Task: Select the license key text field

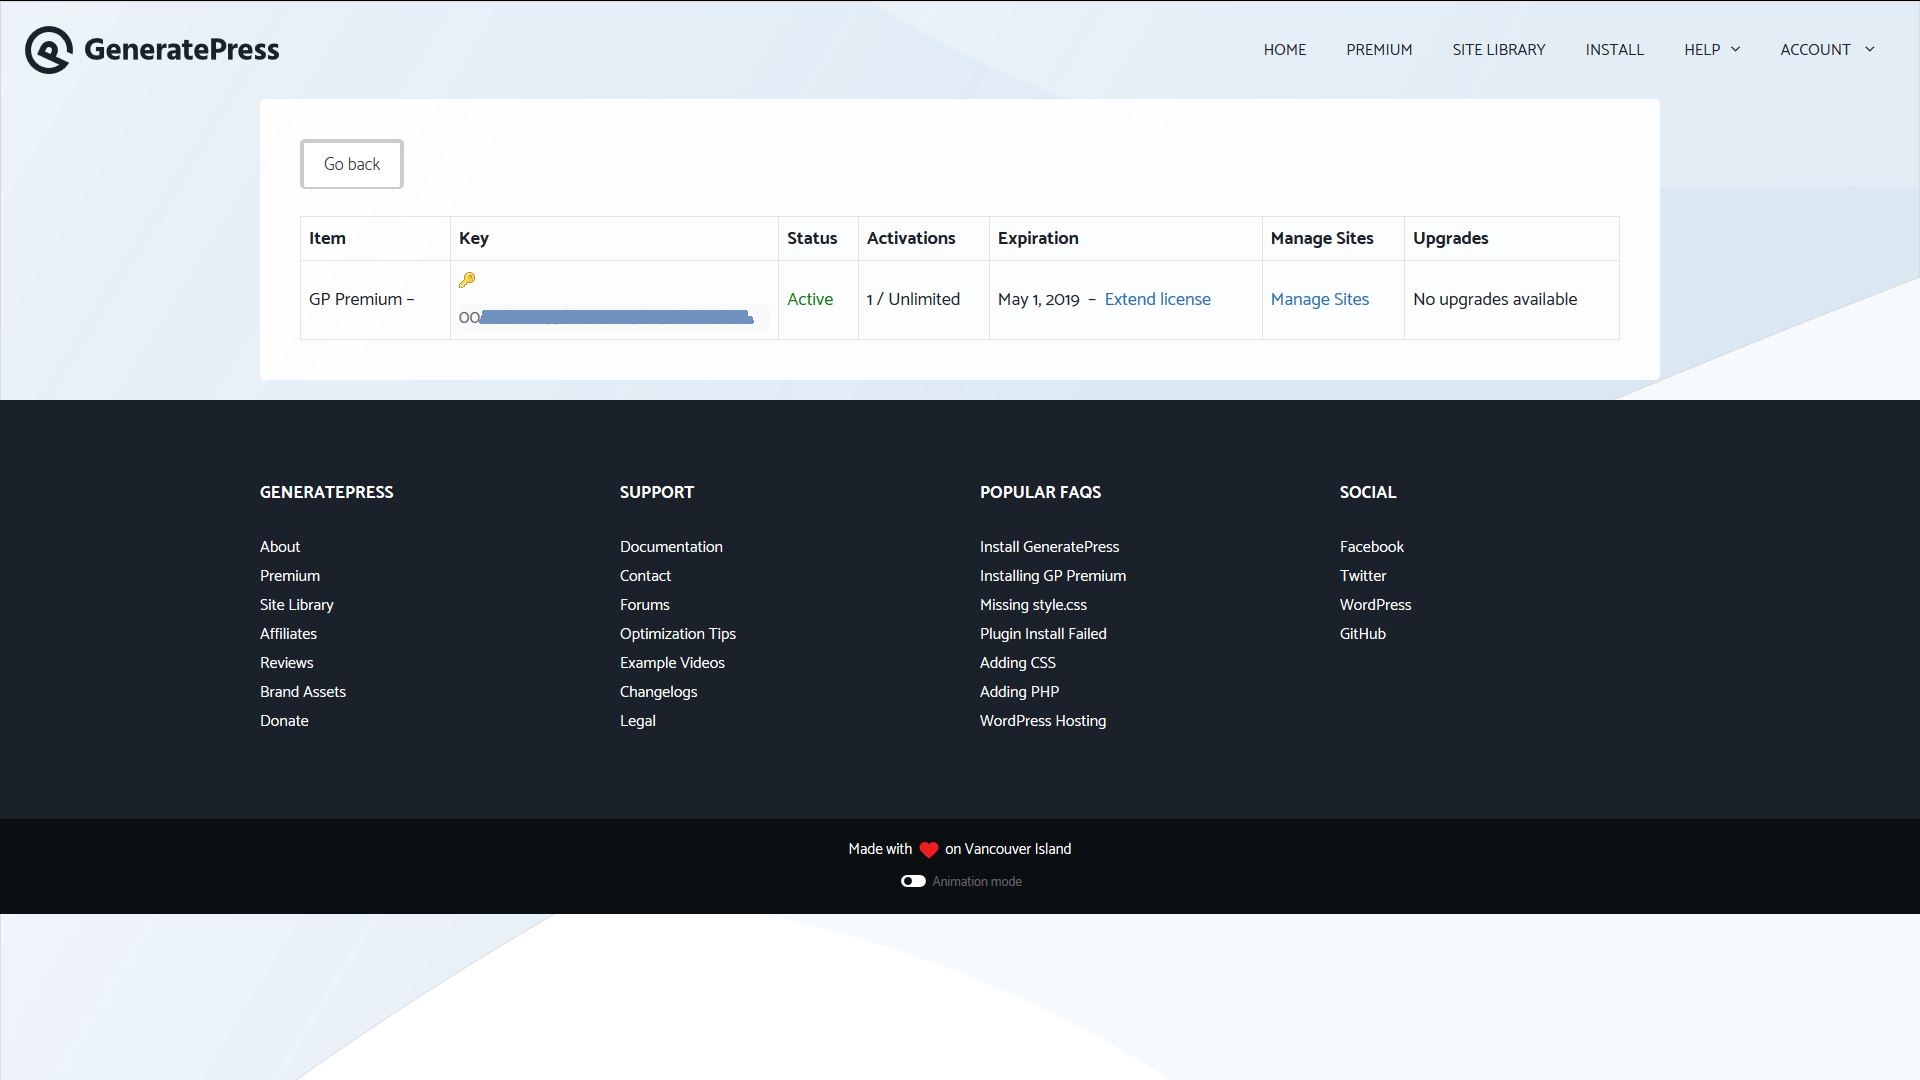Action: [x=612, y=318]
